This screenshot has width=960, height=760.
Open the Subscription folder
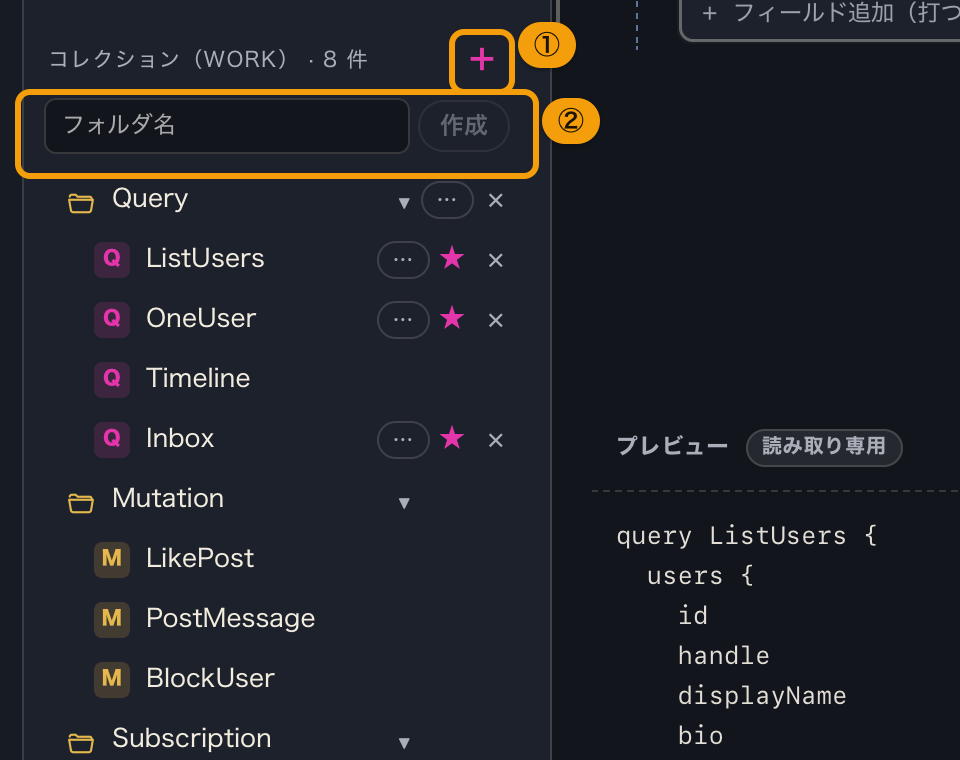click(x=192, y=739)
